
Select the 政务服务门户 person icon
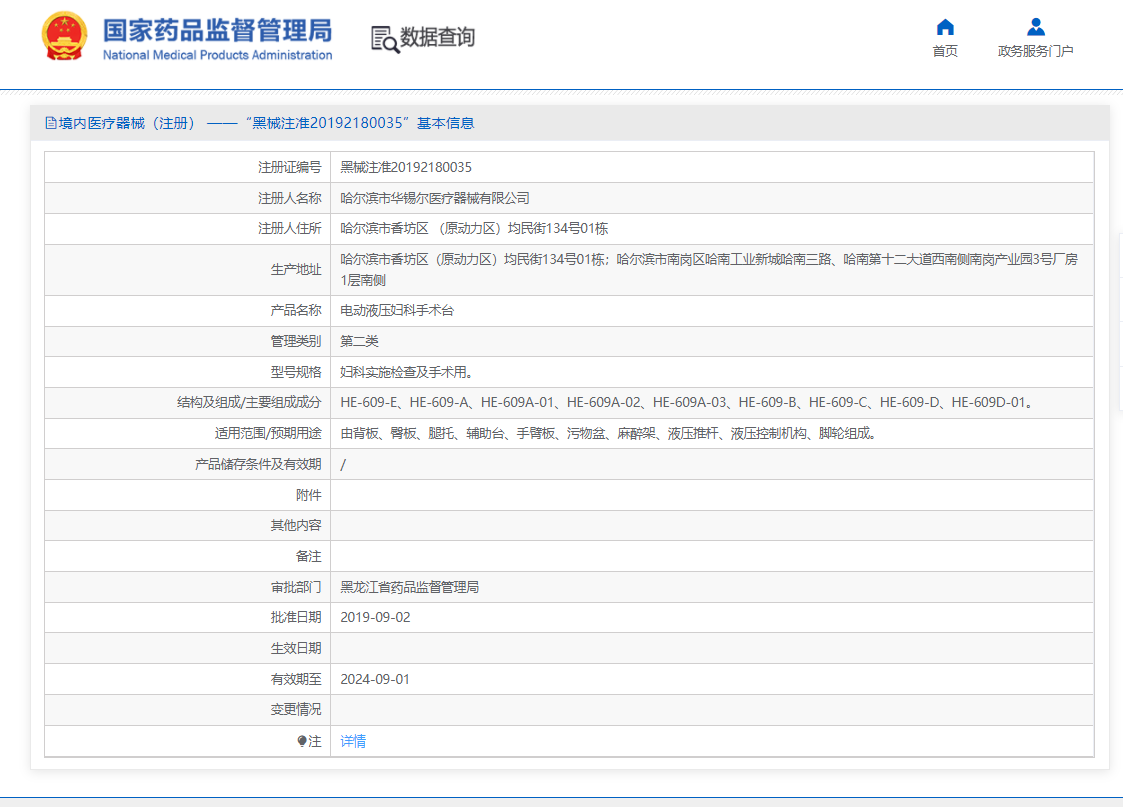click(1034, 27)
